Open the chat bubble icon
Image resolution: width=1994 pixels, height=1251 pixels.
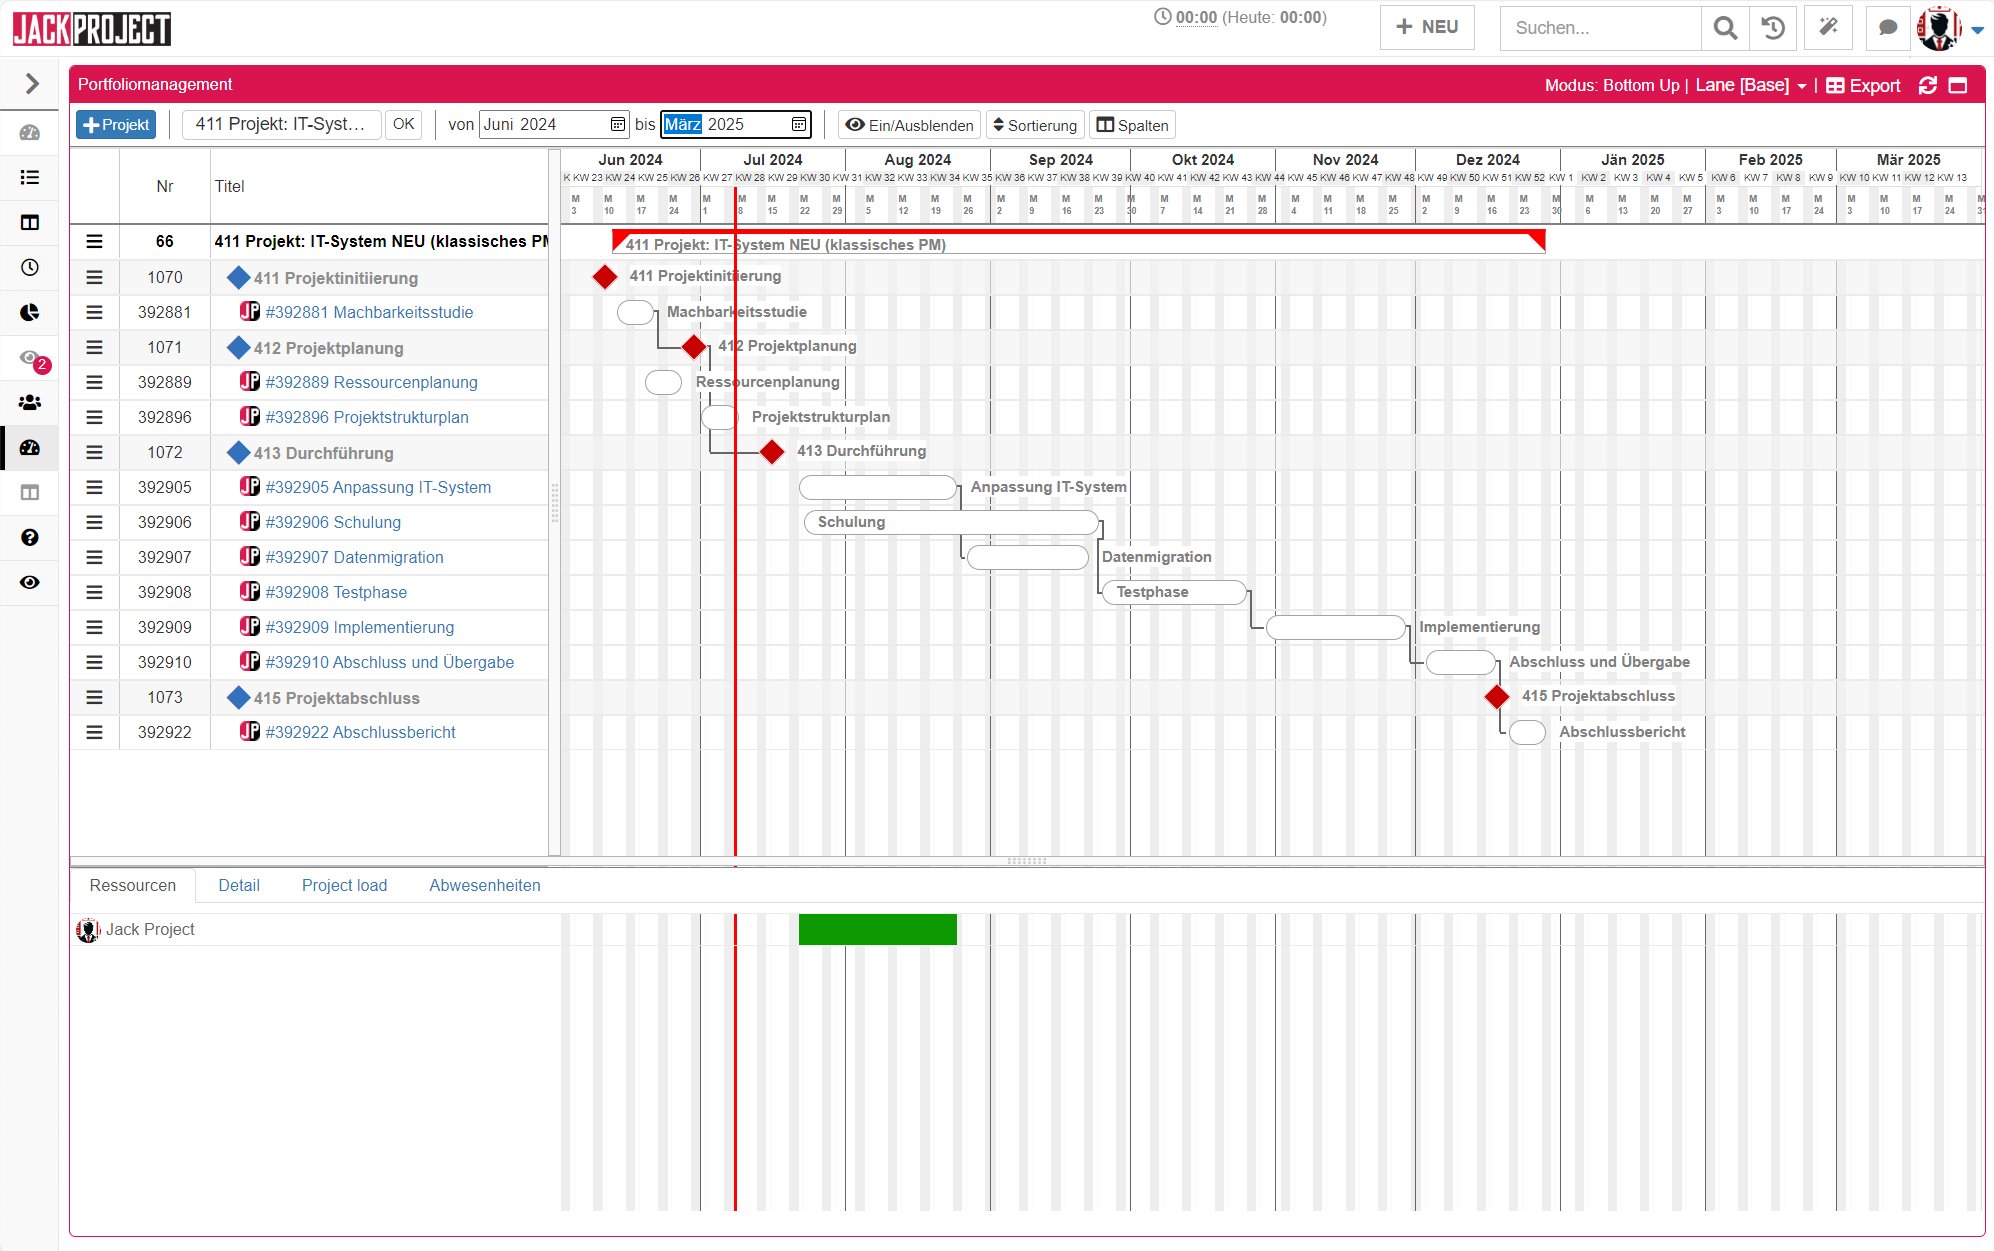(x=1888, y=28)
